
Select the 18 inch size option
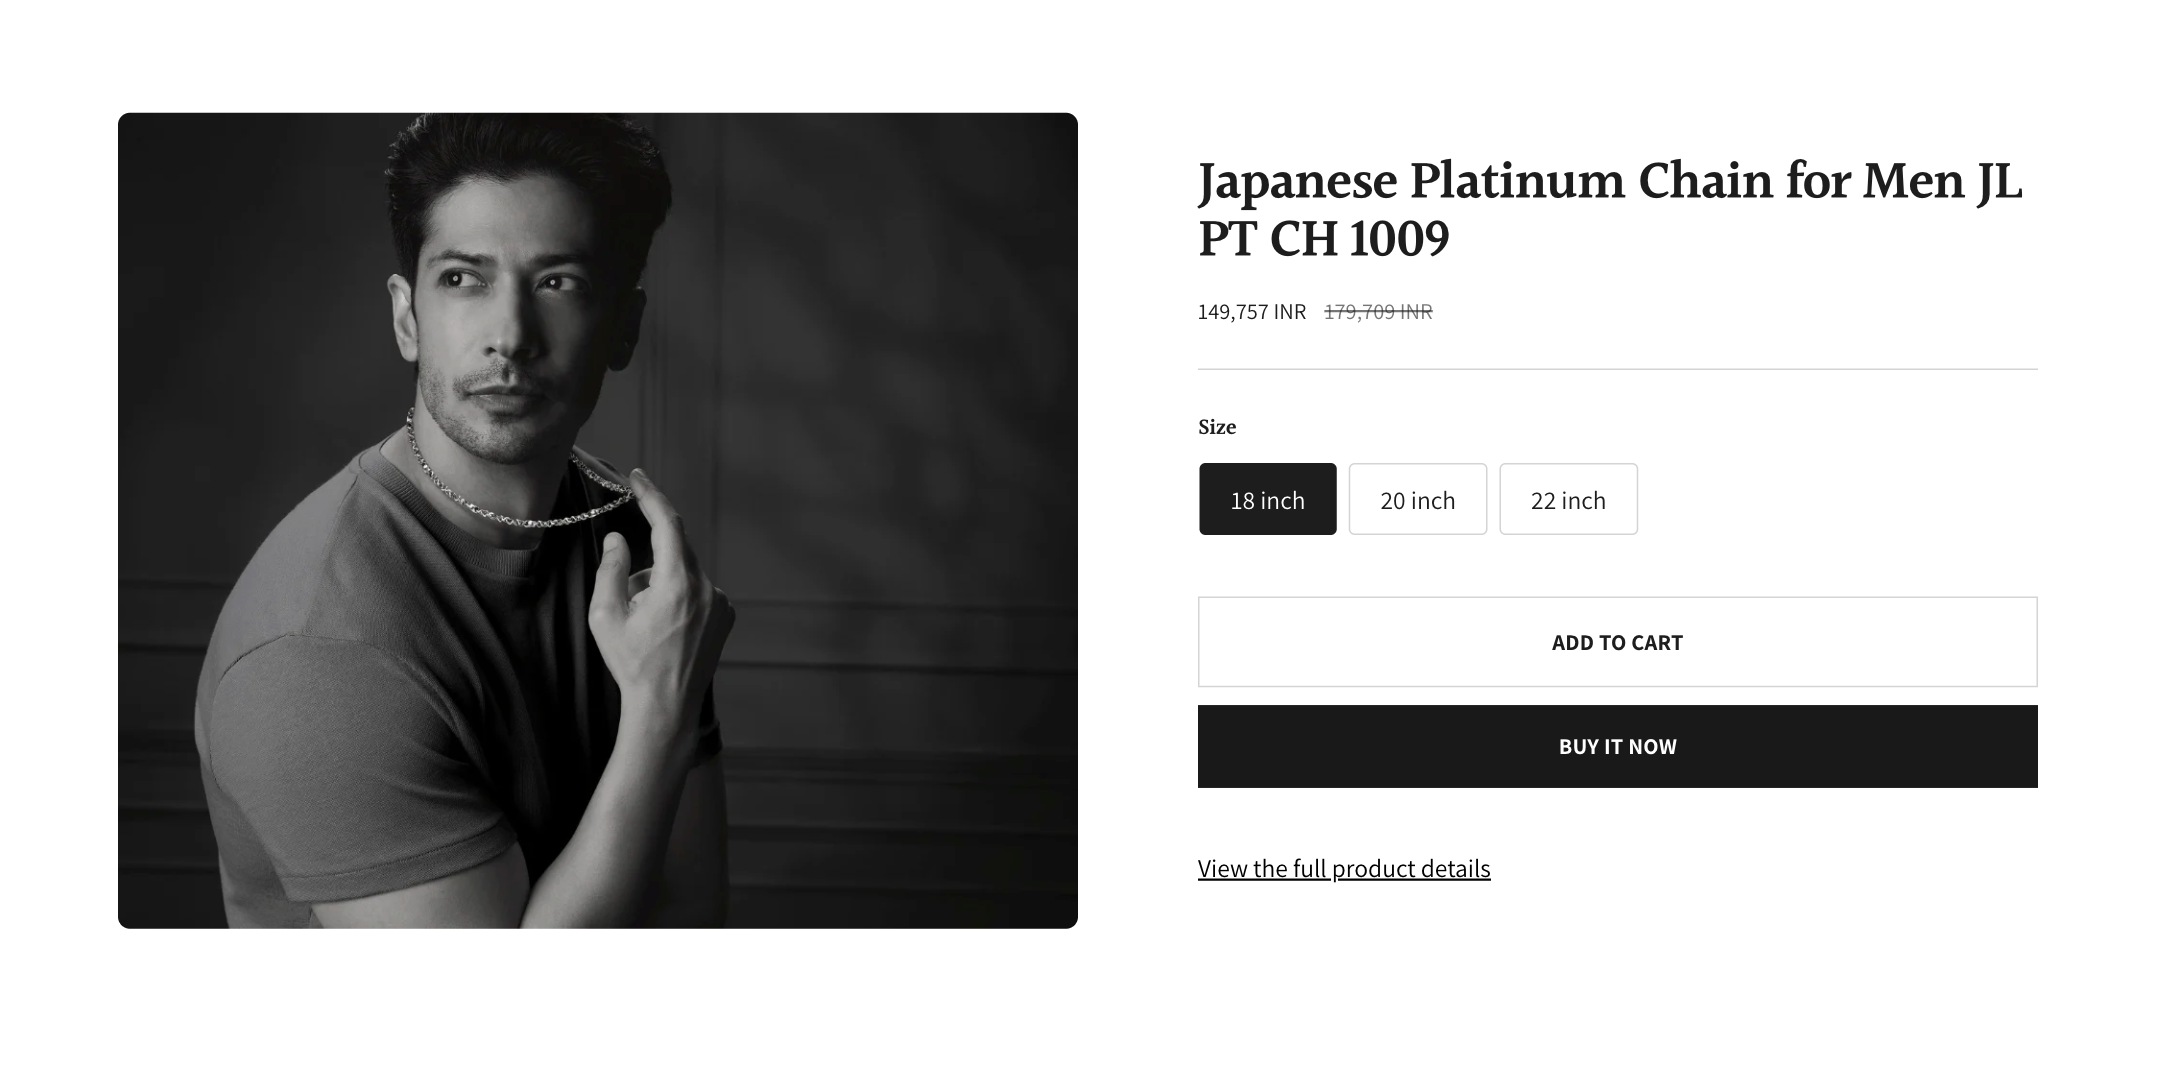[x=1267, y=499]
